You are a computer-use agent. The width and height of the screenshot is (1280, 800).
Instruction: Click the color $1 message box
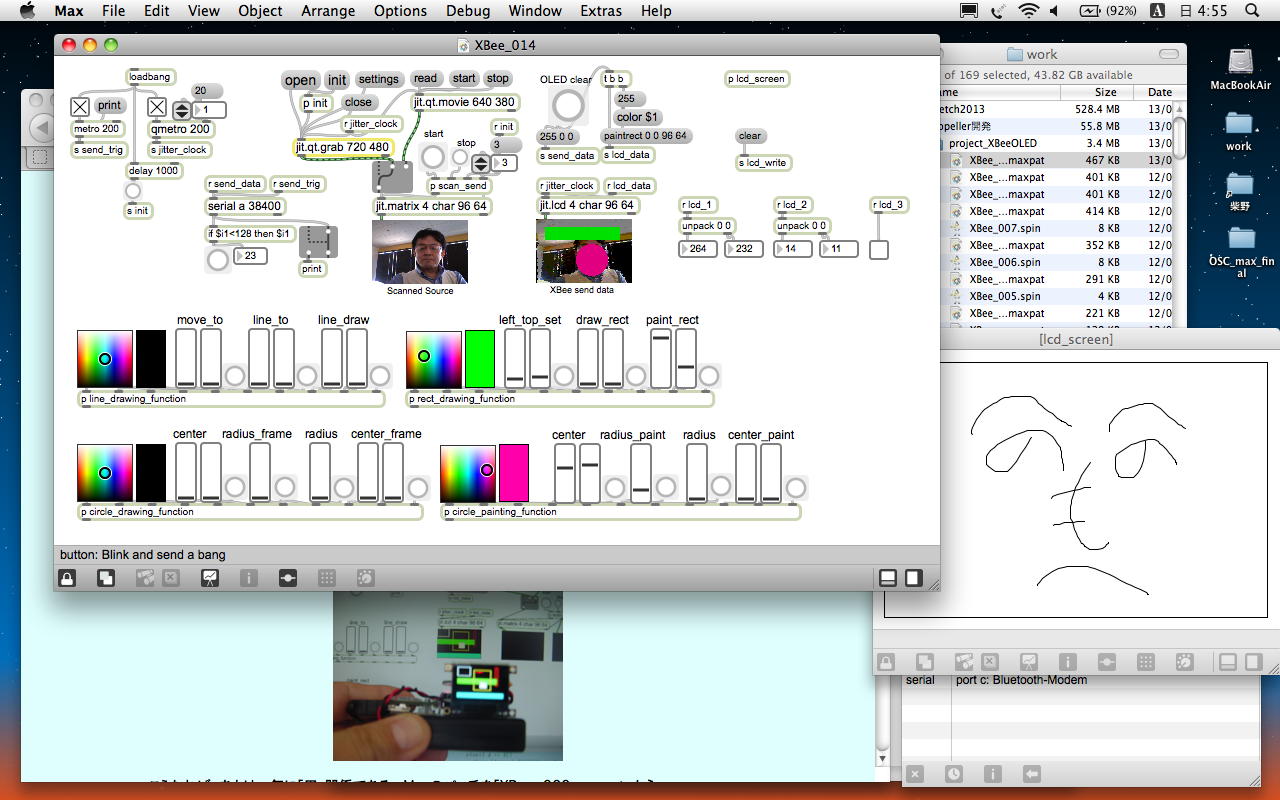click(637, 117)
